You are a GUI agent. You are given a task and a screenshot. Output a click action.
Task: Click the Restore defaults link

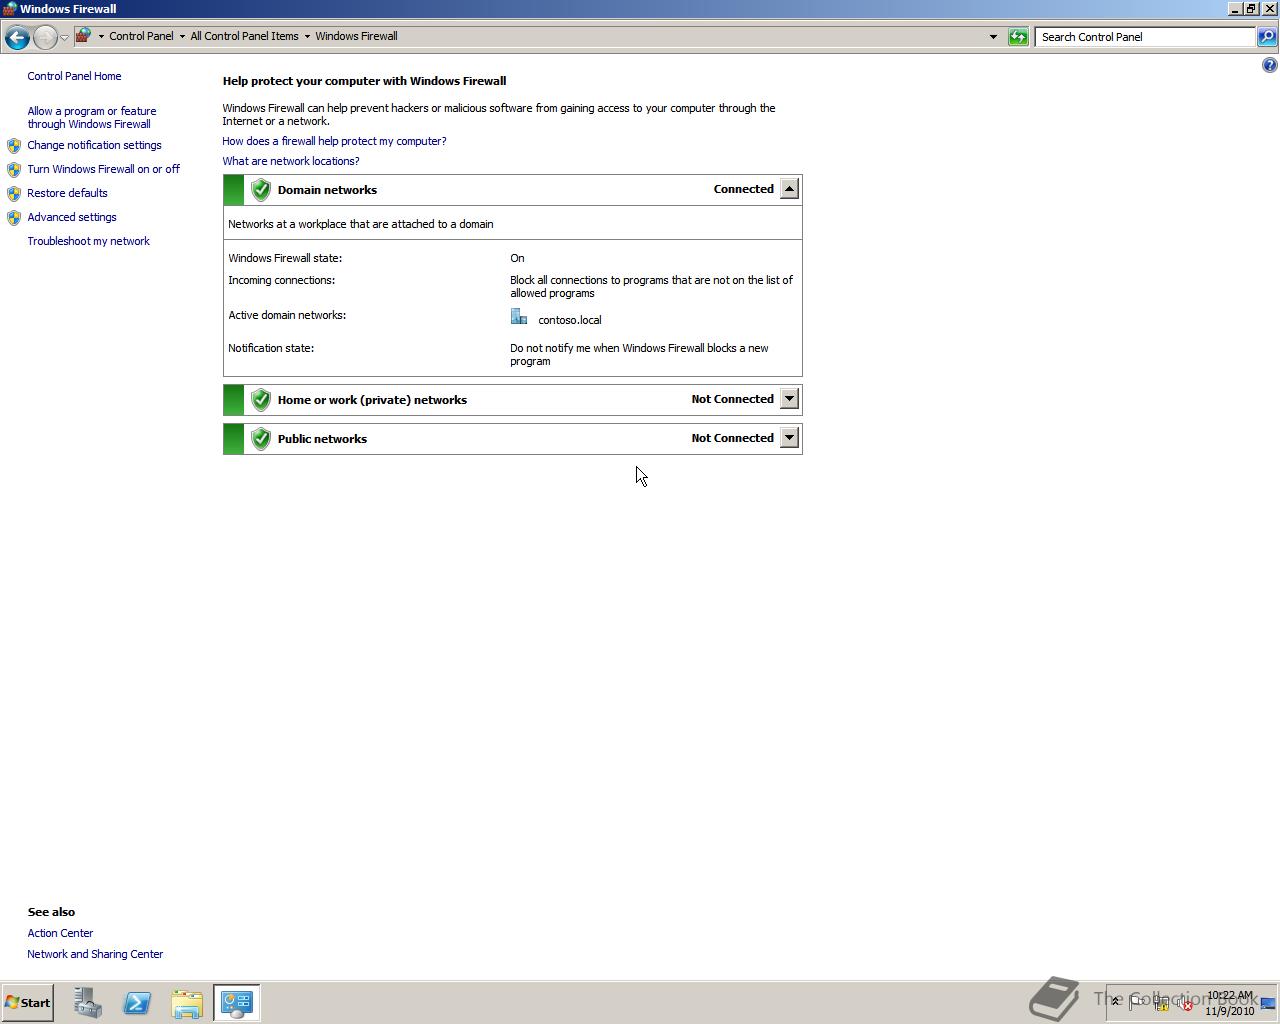(x=67, y=193)
